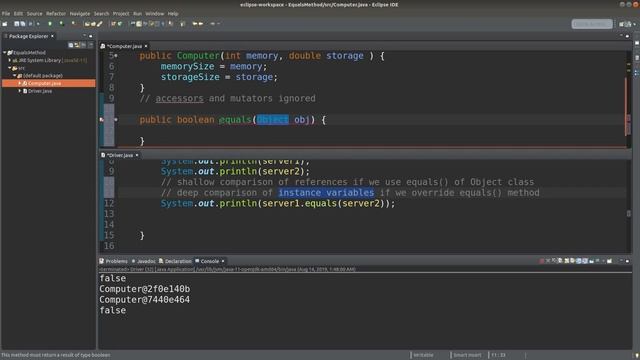Click Smart Insert status bar entry
Screen dimensions: 640x360
[x=467, y=355]
